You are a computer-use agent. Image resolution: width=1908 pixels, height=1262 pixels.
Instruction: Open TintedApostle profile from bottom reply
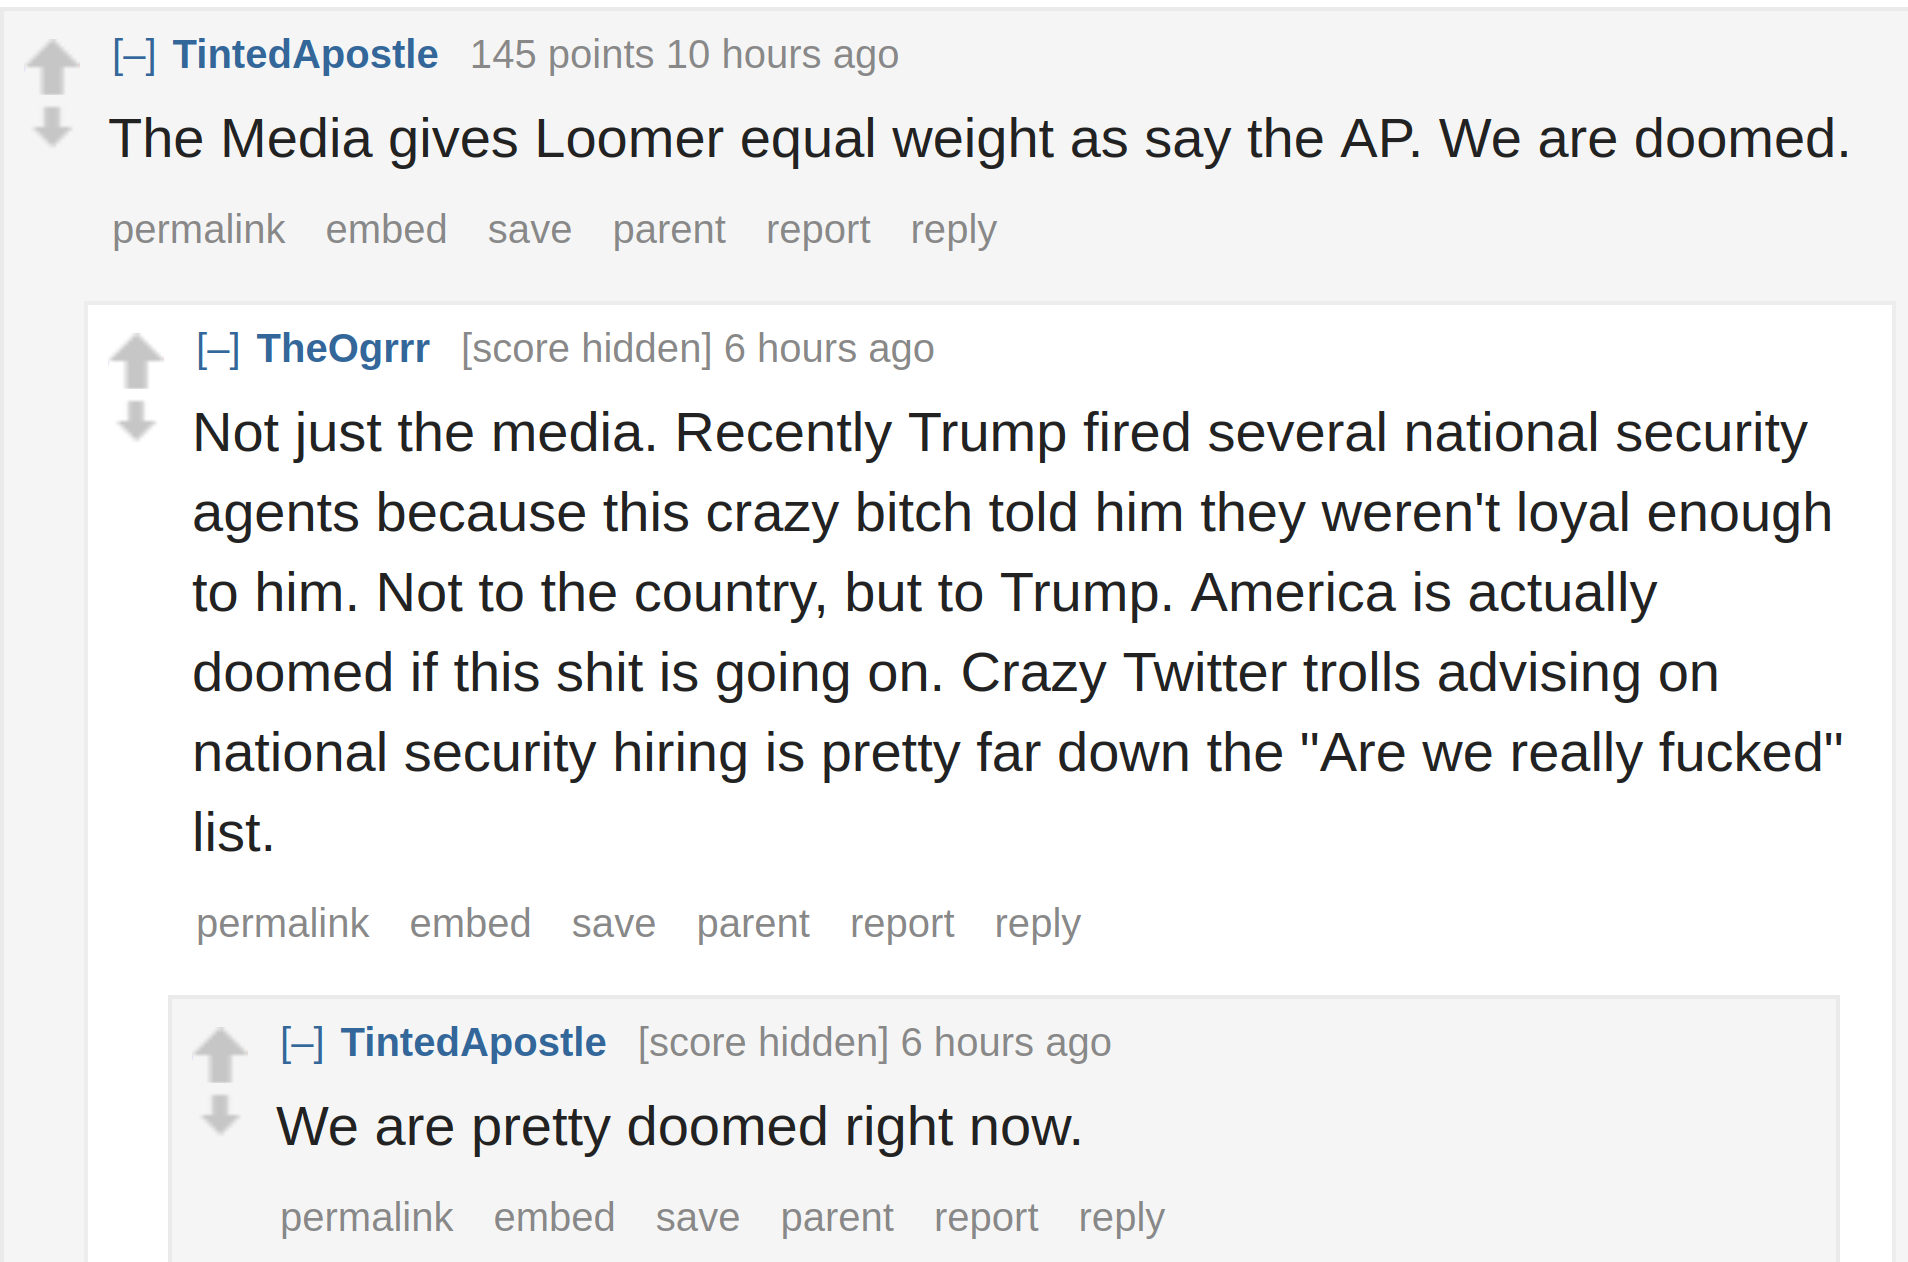[x=473, y=1043]
